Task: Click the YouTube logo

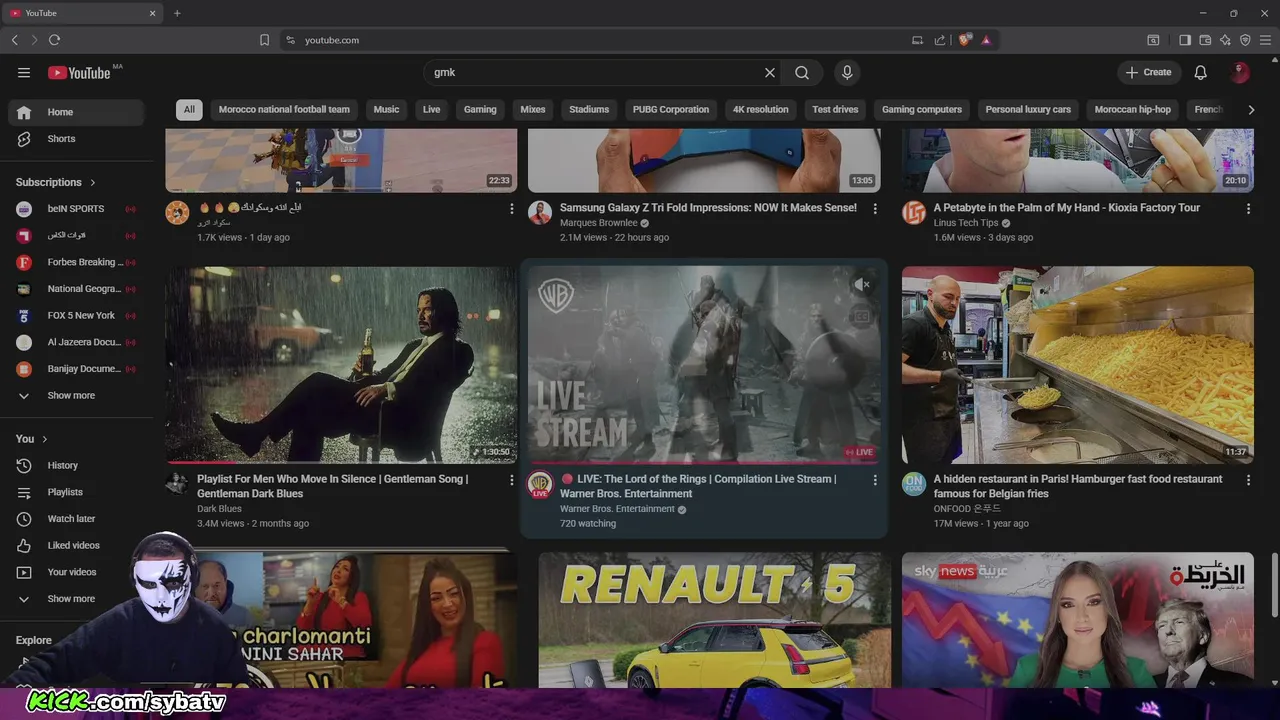Action: (x=79, y=72)
